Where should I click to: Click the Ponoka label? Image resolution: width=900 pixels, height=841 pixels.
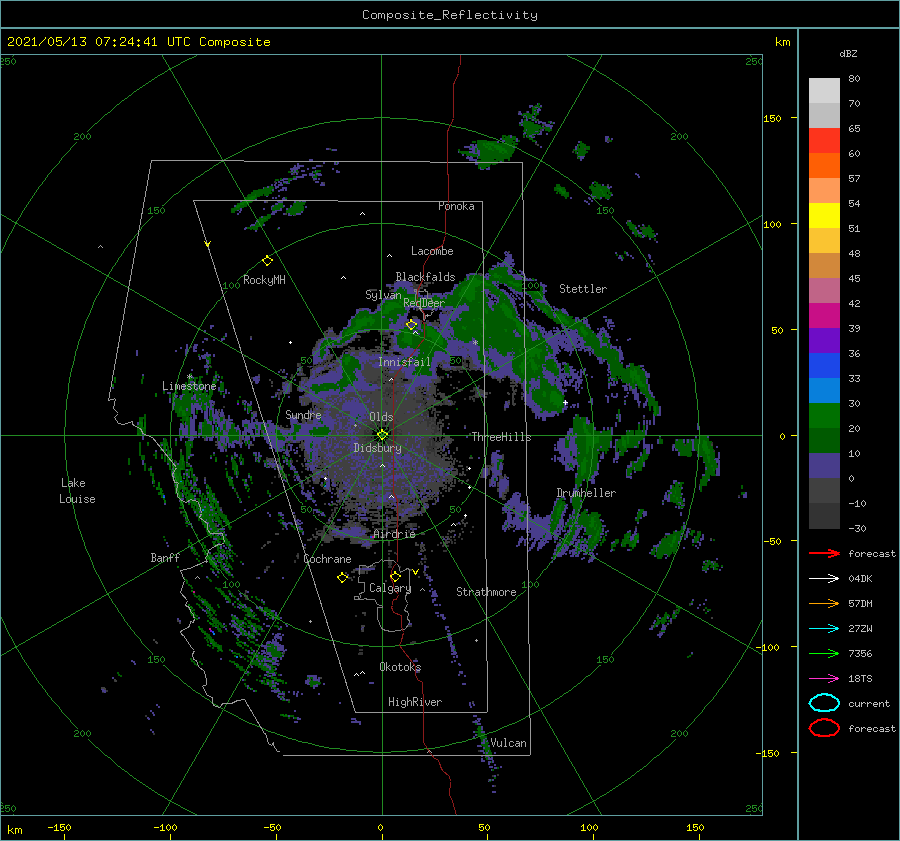[456, 206]
